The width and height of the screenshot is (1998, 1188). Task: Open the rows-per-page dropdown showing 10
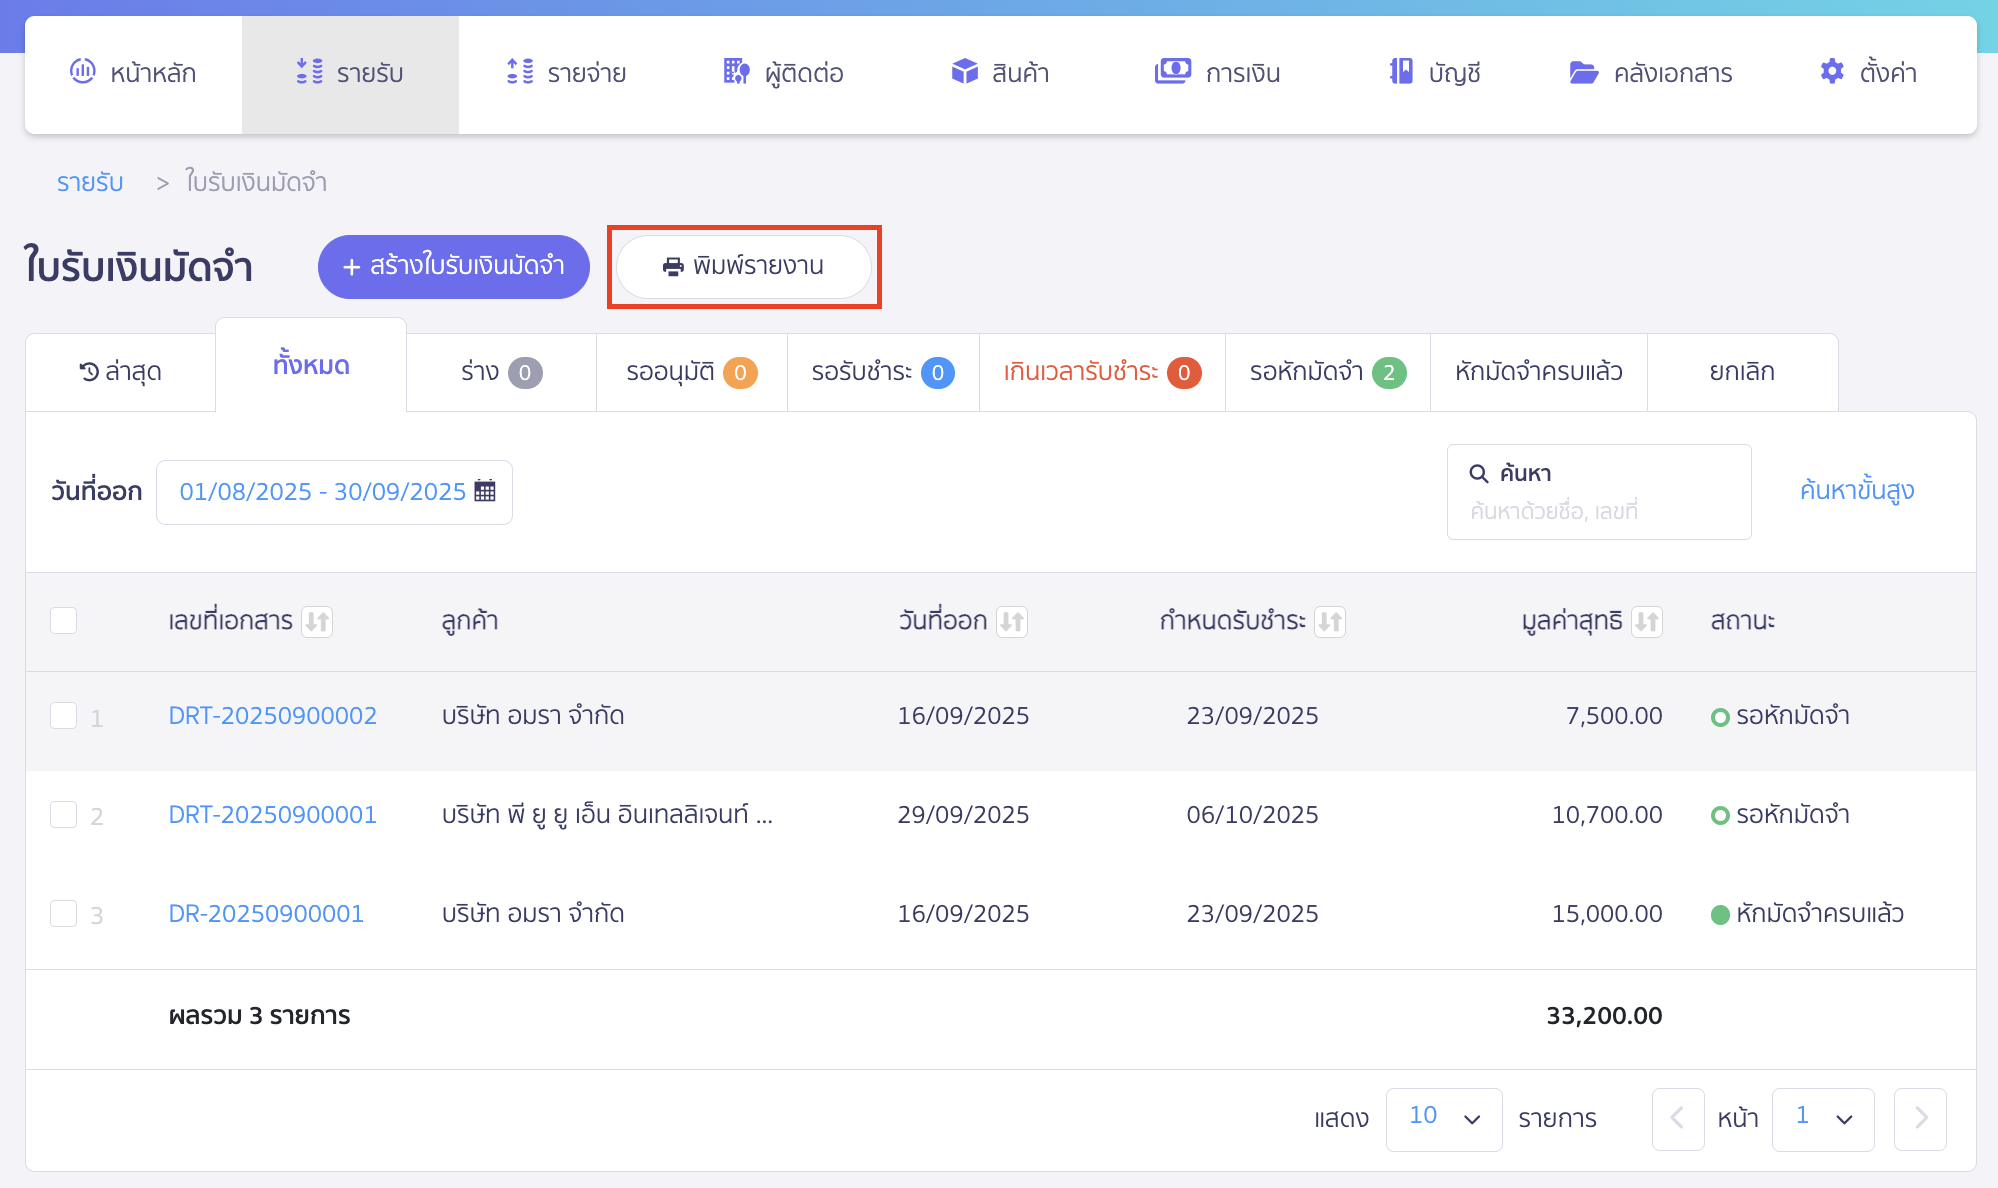coord(1443,1119)
